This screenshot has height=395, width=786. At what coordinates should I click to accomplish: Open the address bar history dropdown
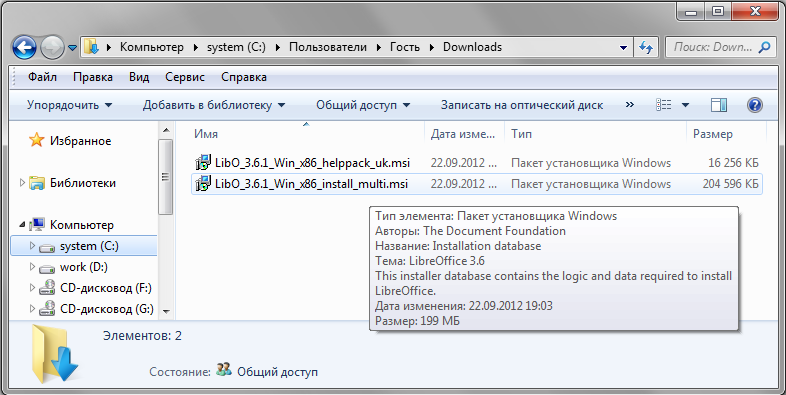[623, 48]
